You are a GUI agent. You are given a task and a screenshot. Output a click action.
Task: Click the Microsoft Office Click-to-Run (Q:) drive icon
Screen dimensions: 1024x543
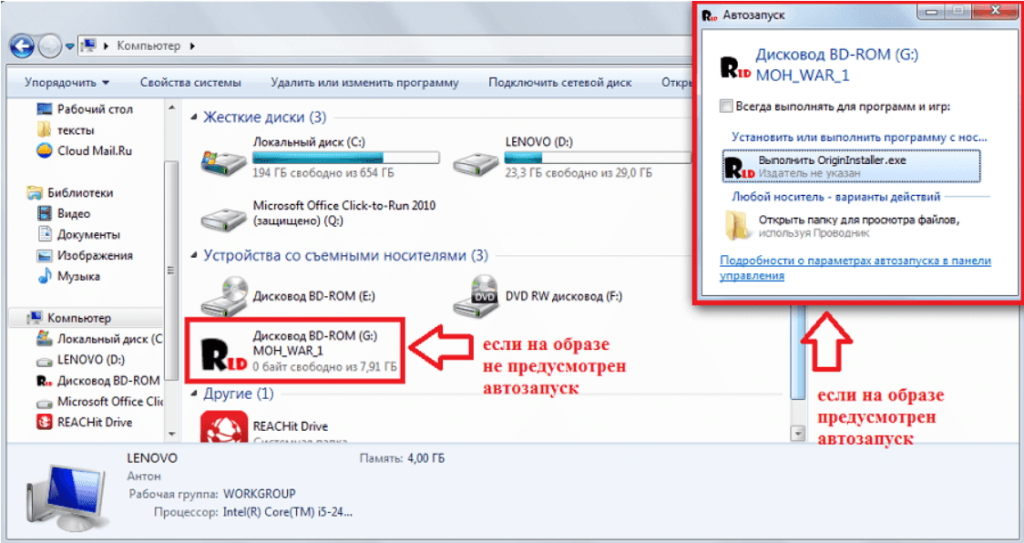click(x=224, y=218)
